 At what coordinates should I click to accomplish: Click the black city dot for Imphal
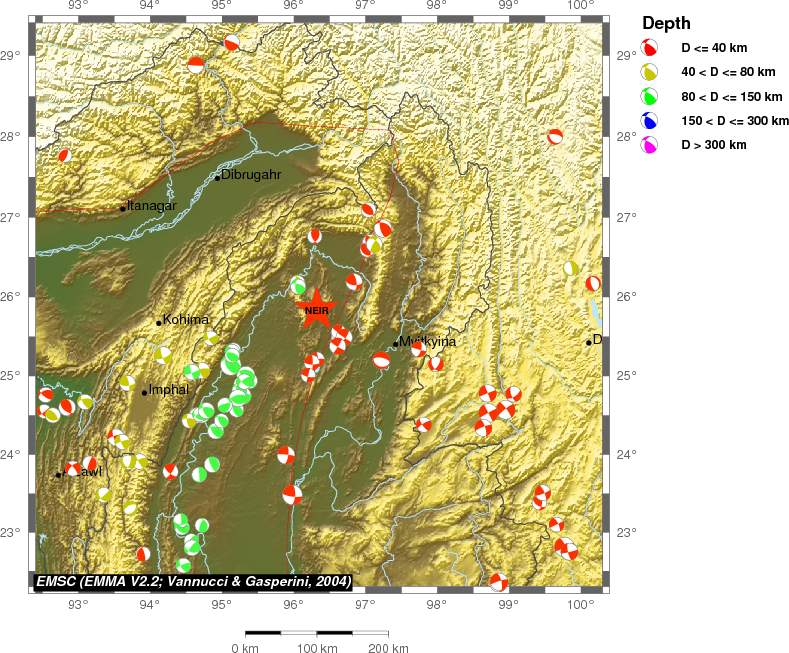point(144,392)
